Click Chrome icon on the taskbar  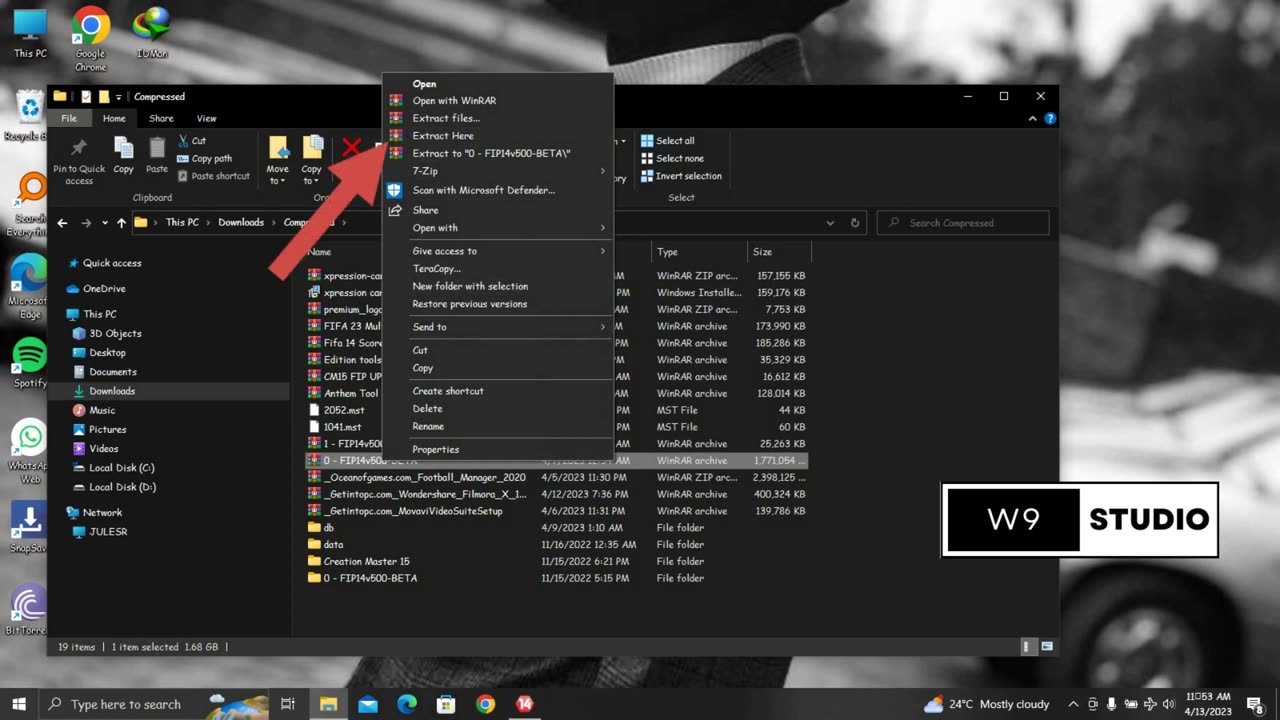pyautogui.click(x=485, y=704)
